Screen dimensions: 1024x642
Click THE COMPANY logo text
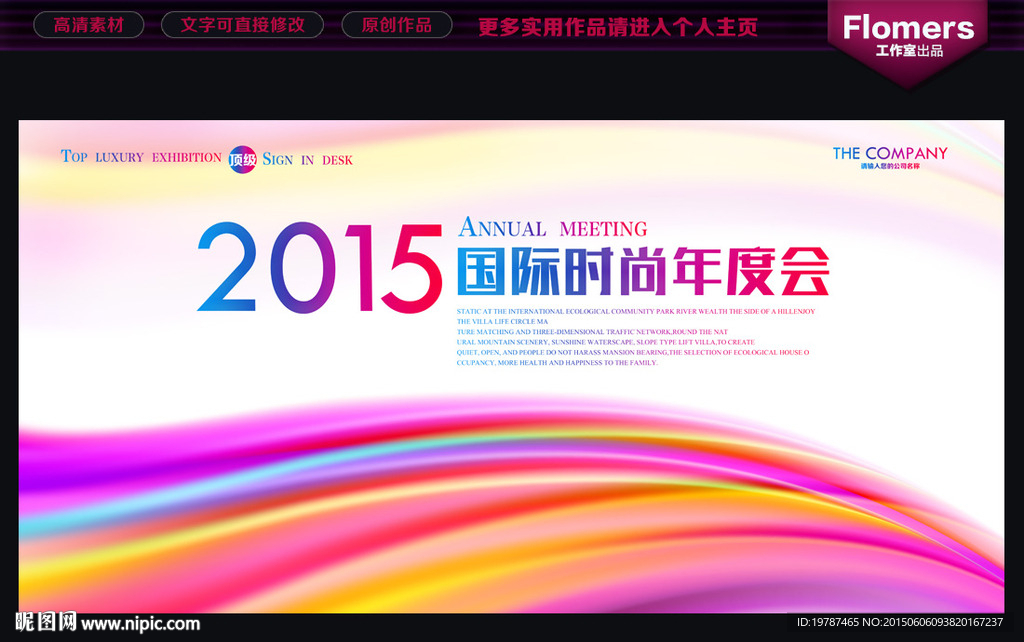[889, 153]
